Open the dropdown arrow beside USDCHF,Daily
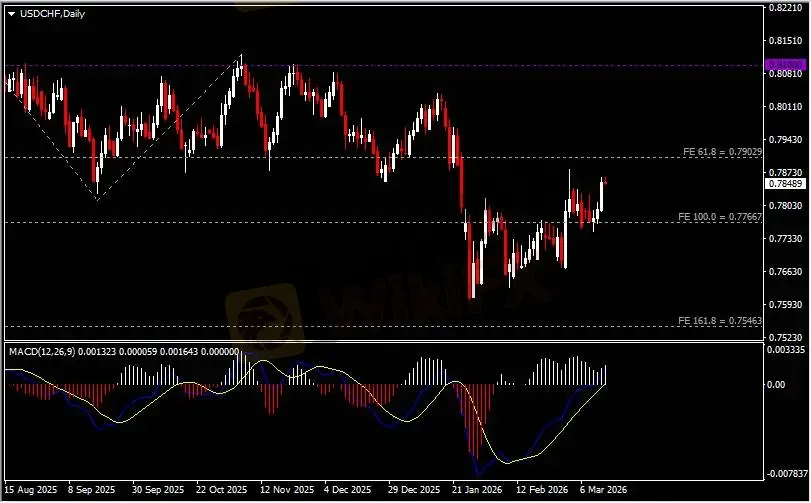811x503 pixels. 11,14
